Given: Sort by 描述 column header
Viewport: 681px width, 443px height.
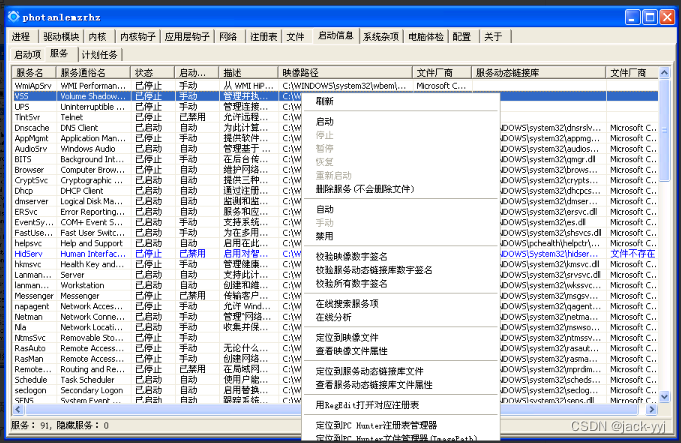Looking at the screenshot, I should click(248, 73).
